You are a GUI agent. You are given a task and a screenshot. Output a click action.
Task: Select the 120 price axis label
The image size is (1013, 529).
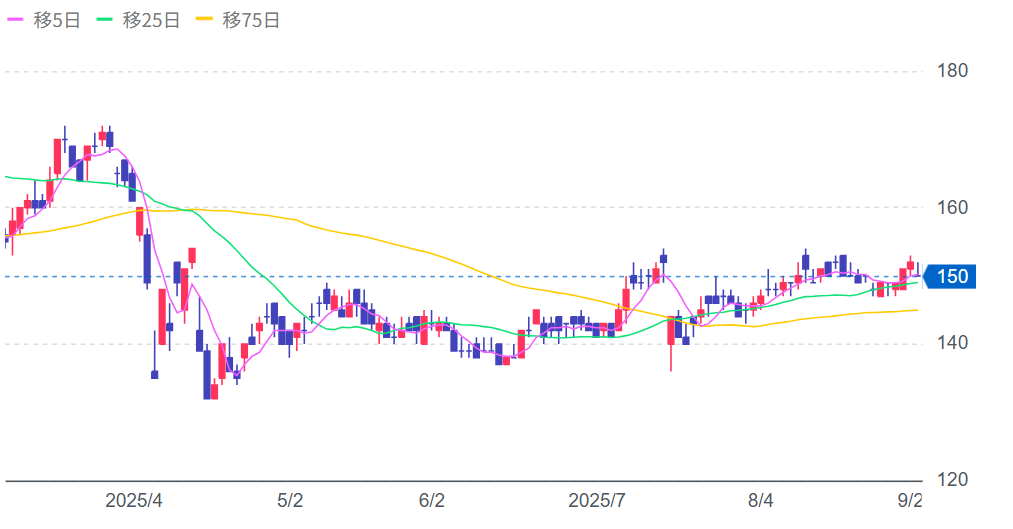(952, 480)
